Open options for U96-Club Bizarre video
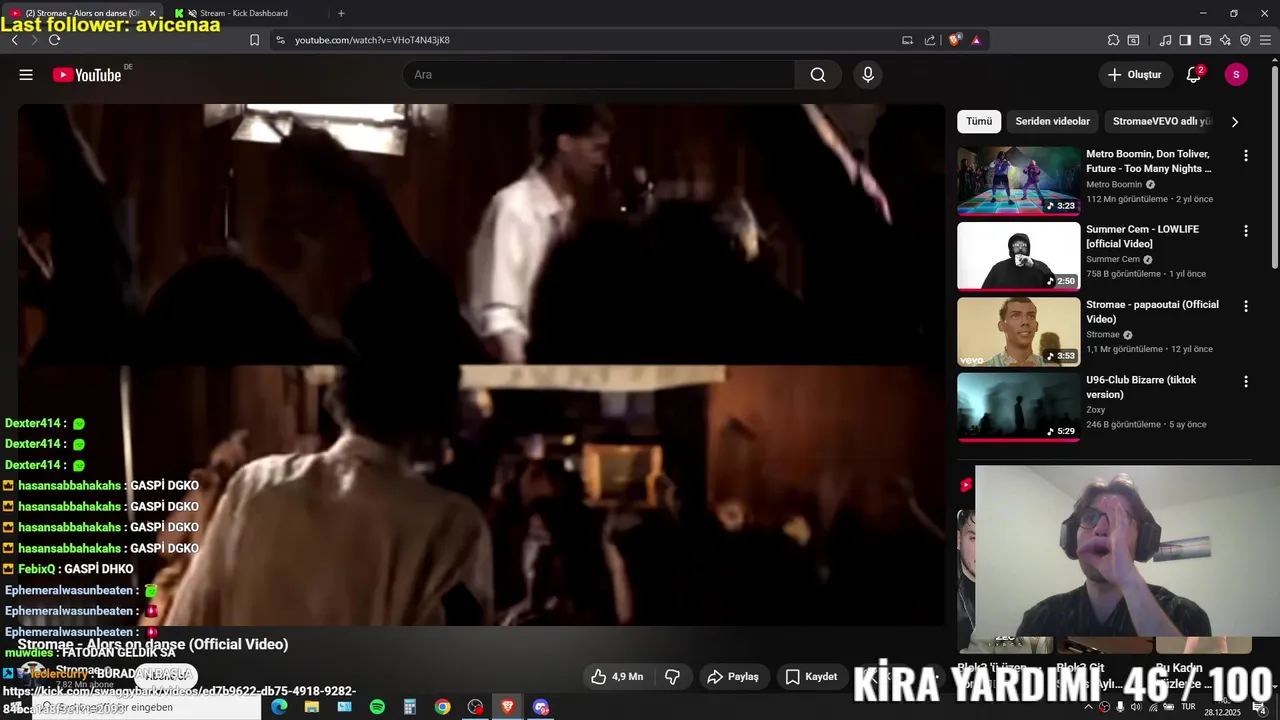The width and height of the screenshot is (1280, 720). pyautogui.click(x=1246, y=381)
